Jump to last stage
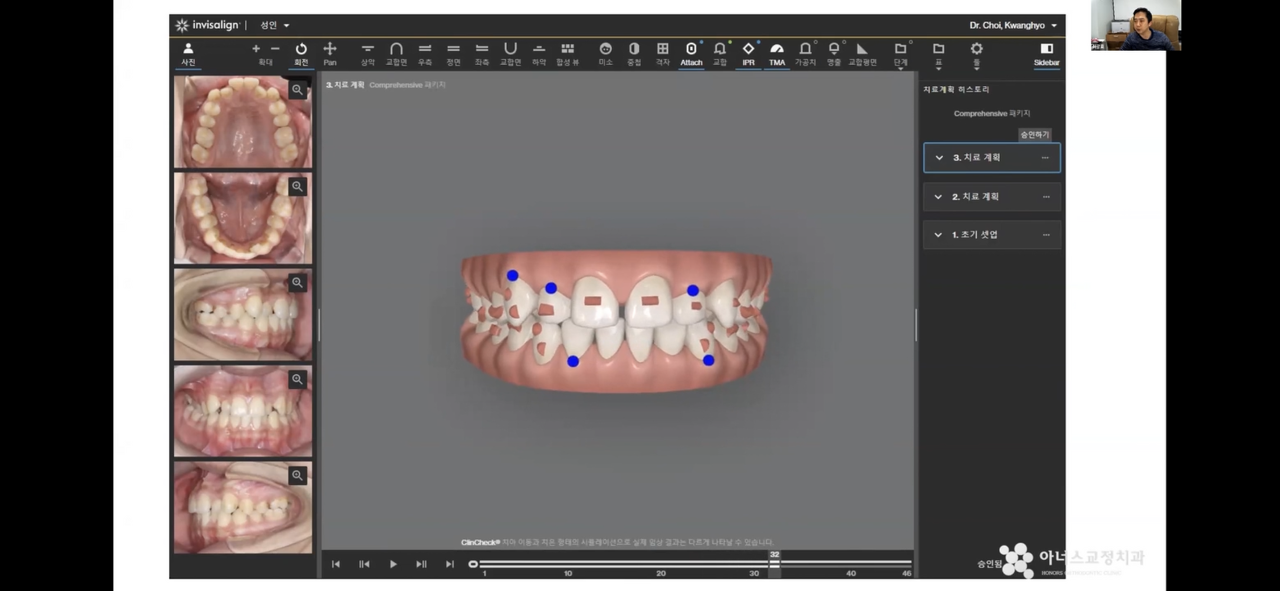 449,564
